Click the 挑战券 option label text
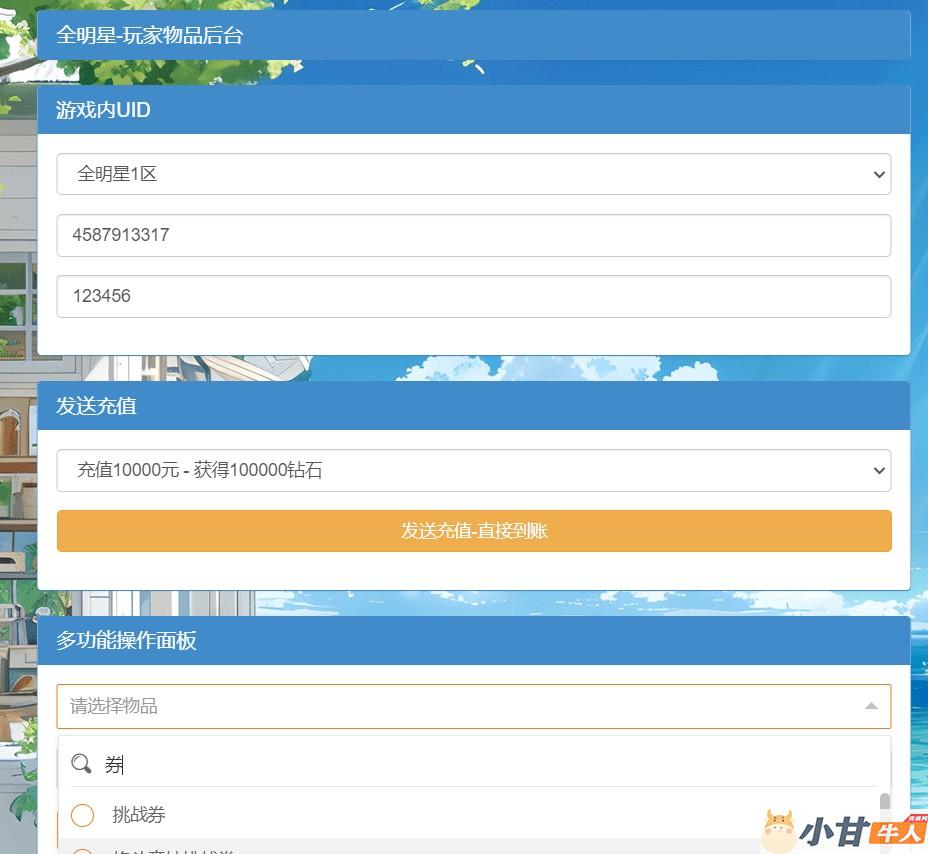Viewport: 928px width, 854px height. click(x=139, y=815)
